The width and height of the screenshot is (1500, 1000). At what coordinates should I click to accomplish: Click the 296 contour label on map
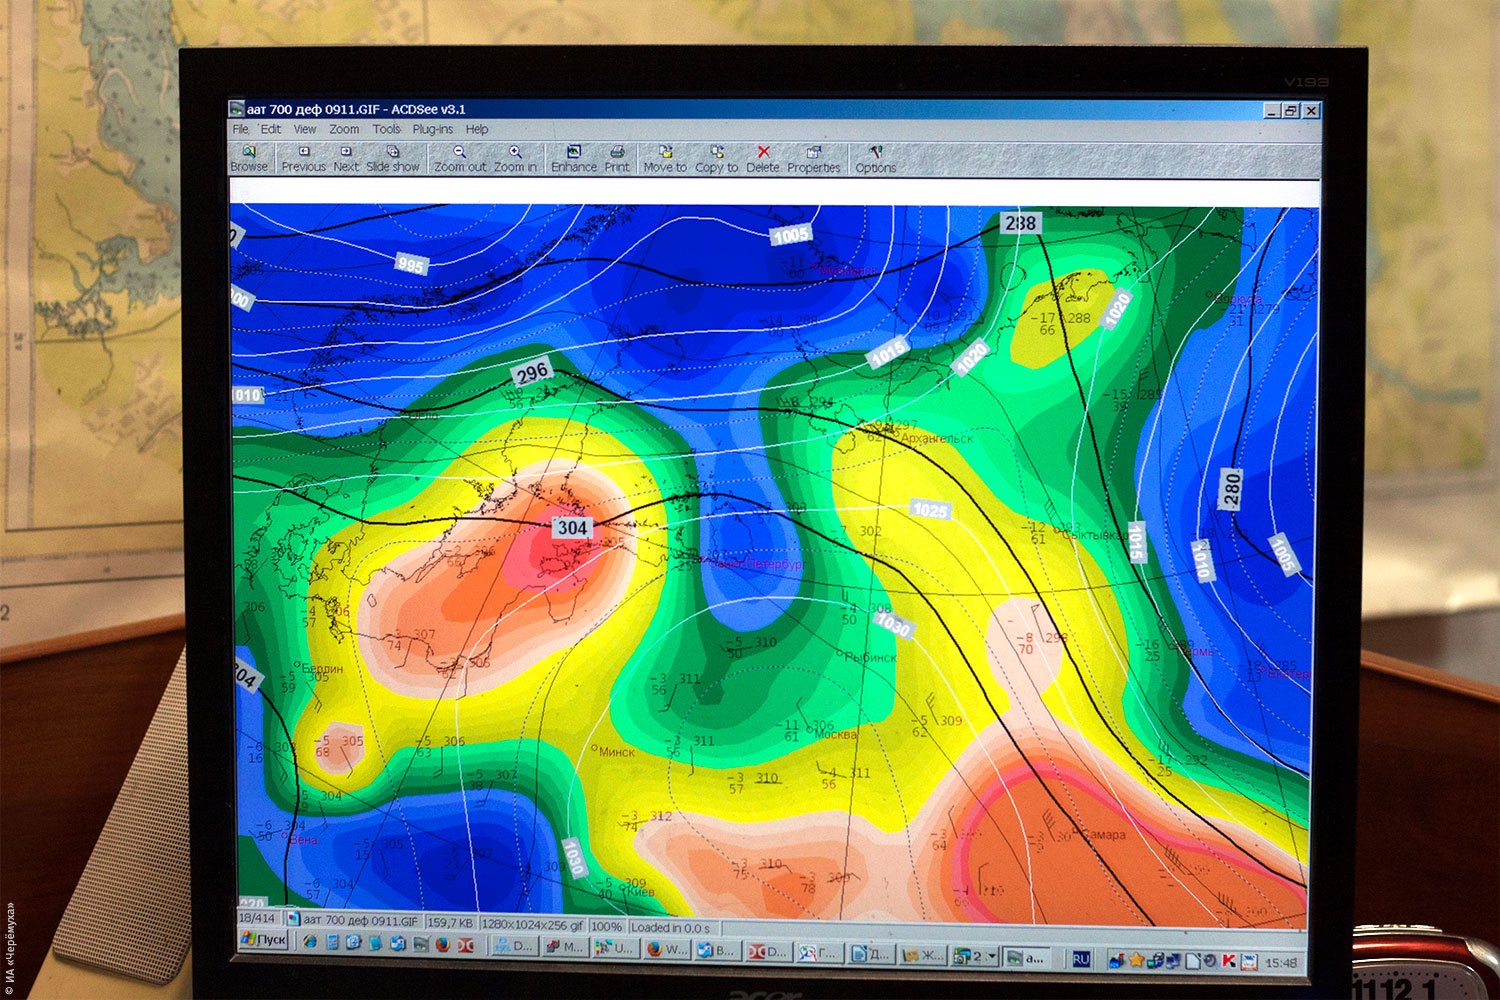[532, 372]
